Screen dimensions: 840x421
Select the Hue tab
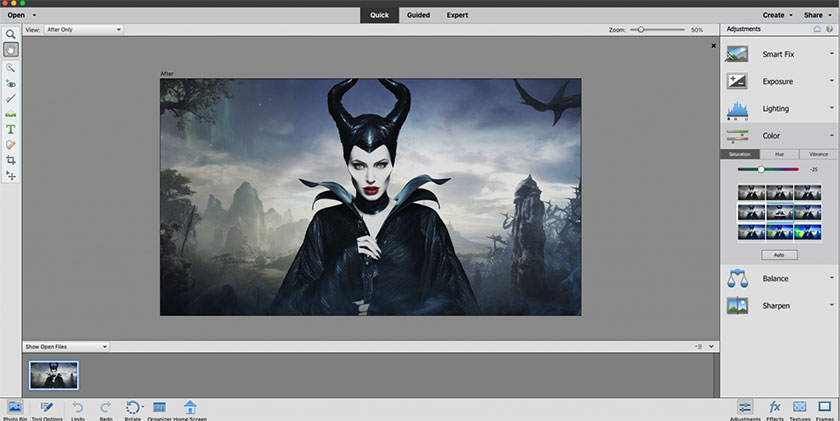click(779, 154)
